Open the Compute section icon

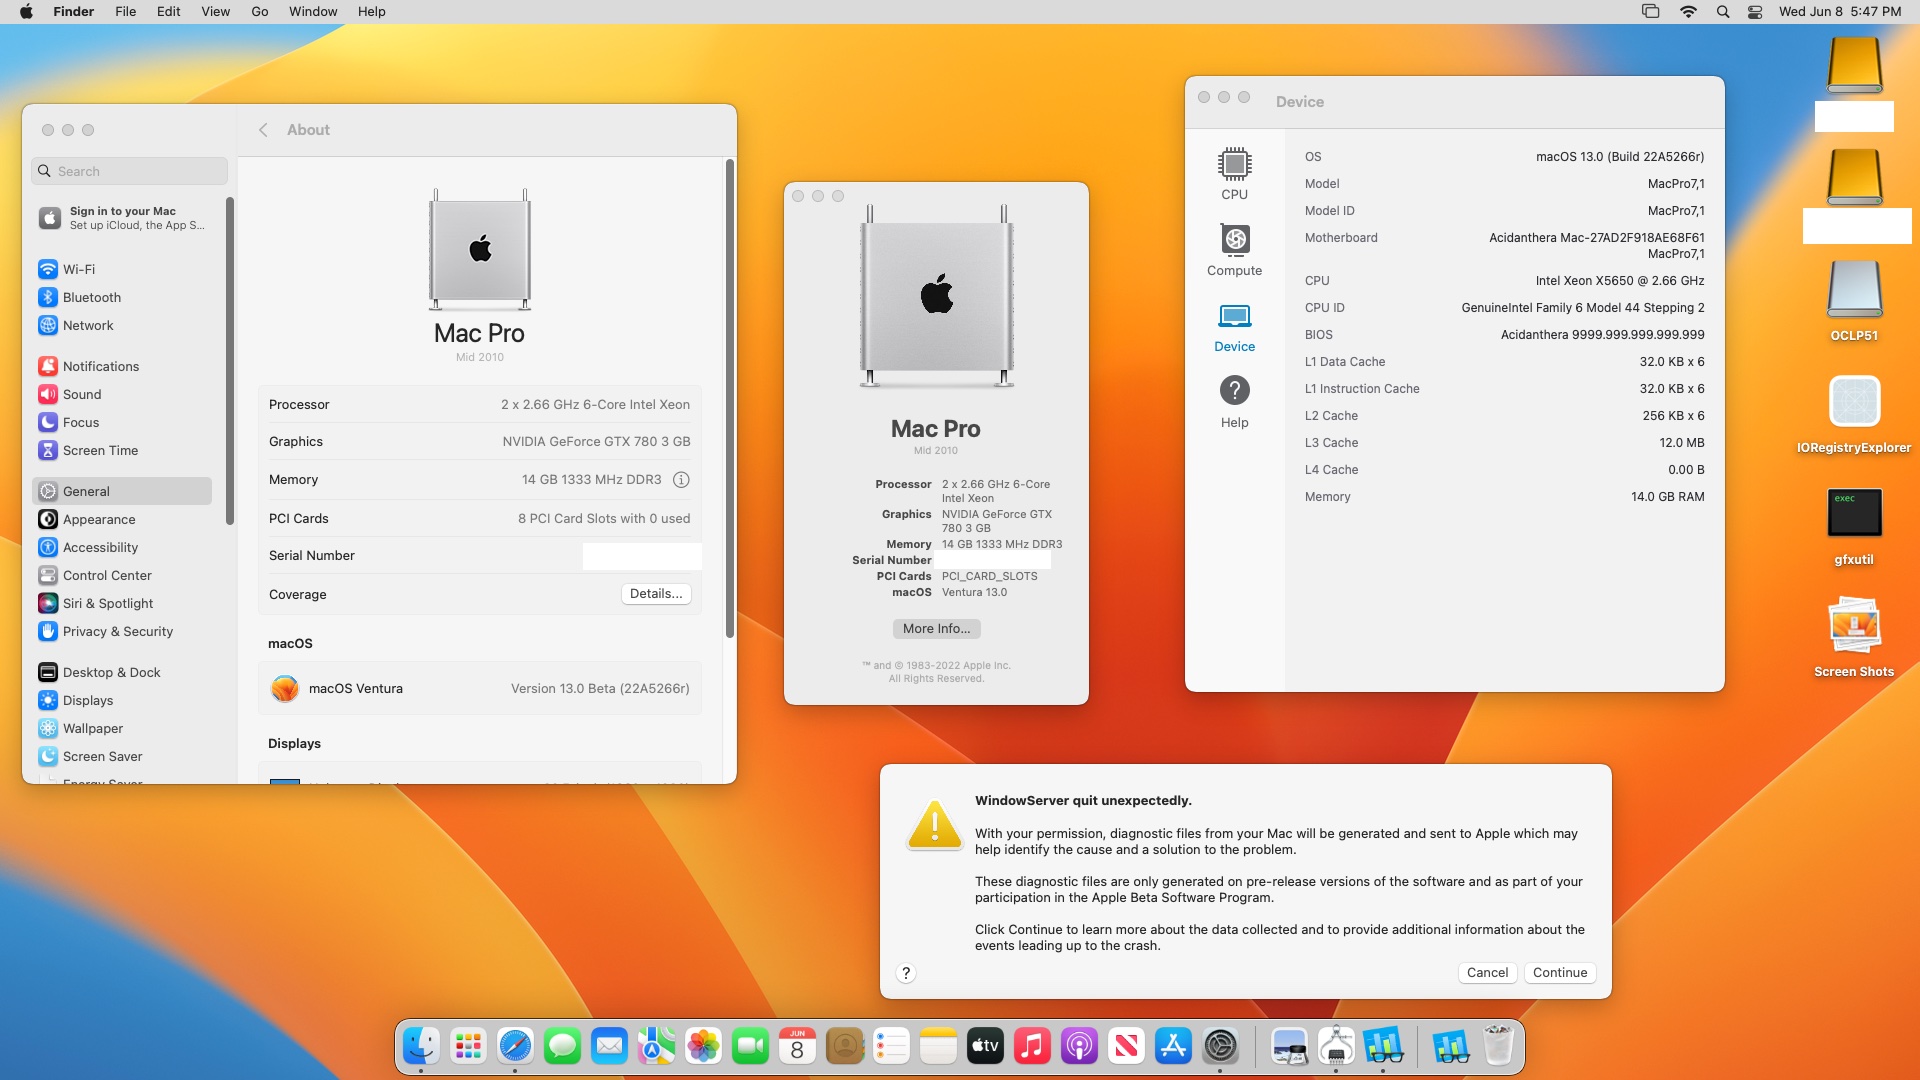[x=1234, y=240]
